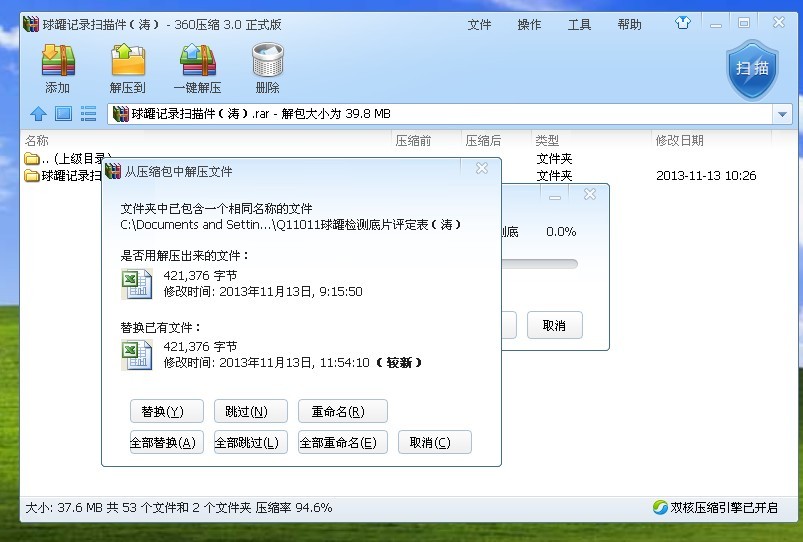803x542 pixels.
Task: Click the 解压到 (Extract to) toolbar icon
Action: 128,68
